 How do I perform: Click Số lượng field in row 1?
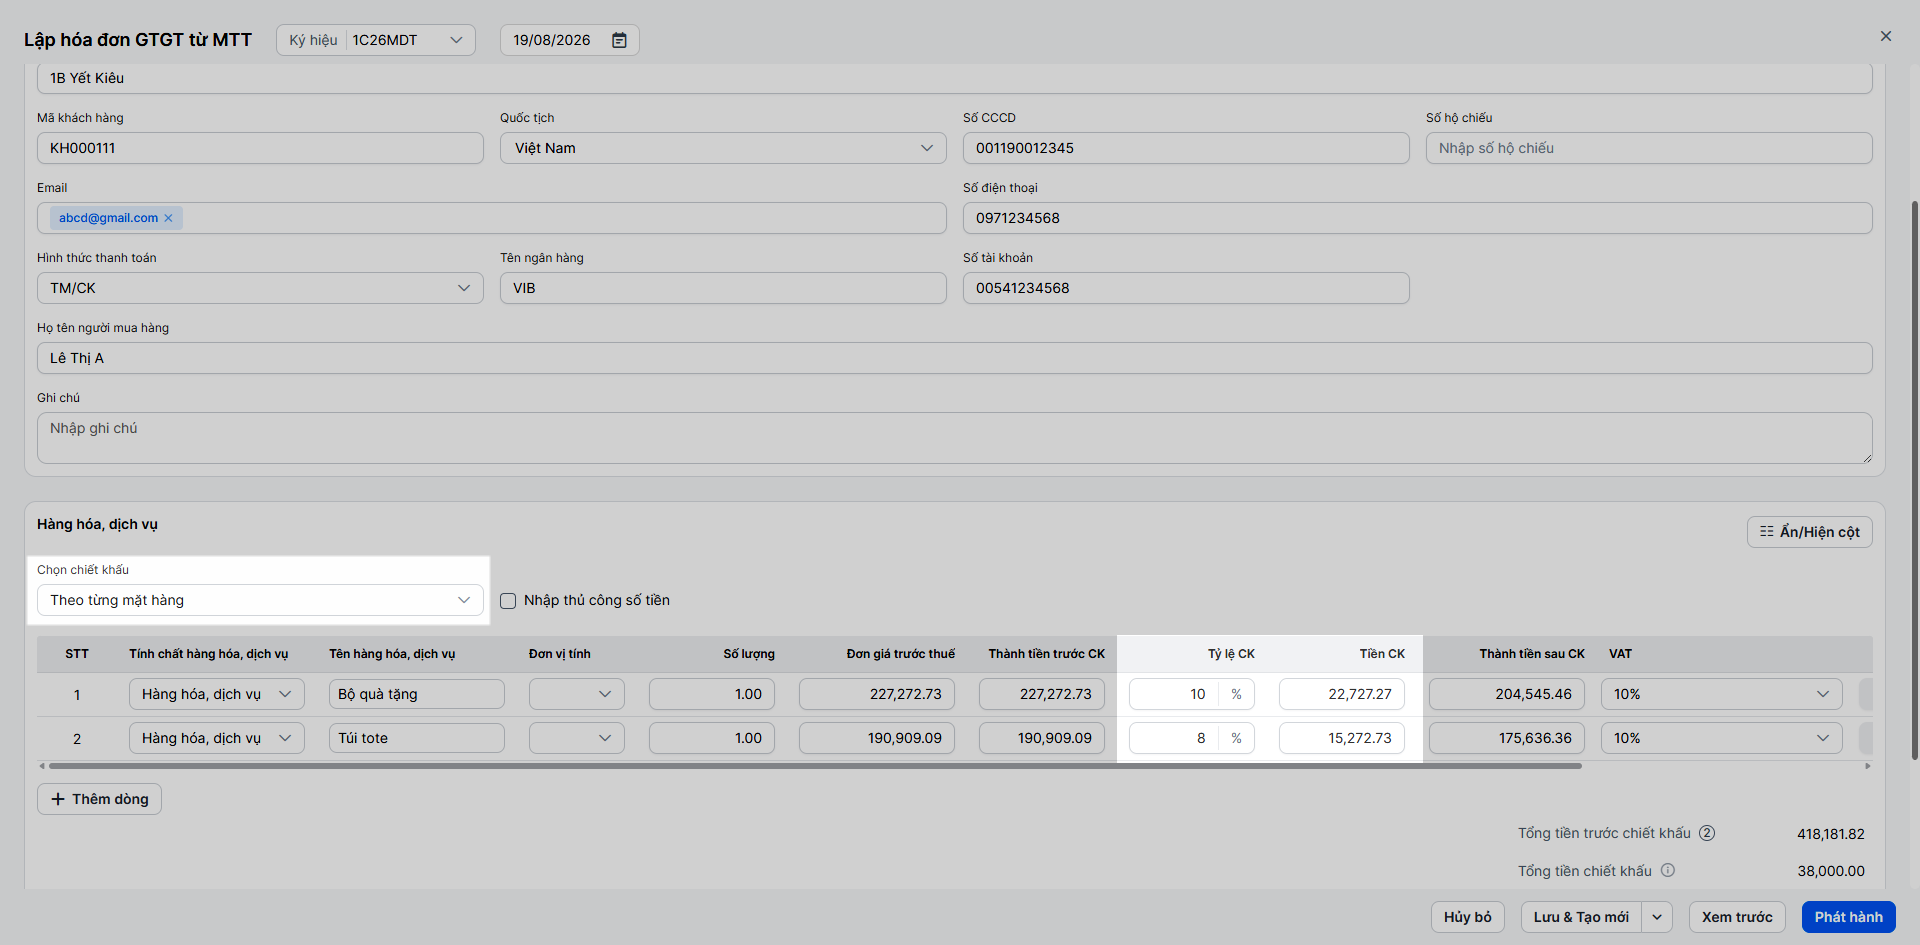click(712, 694)
